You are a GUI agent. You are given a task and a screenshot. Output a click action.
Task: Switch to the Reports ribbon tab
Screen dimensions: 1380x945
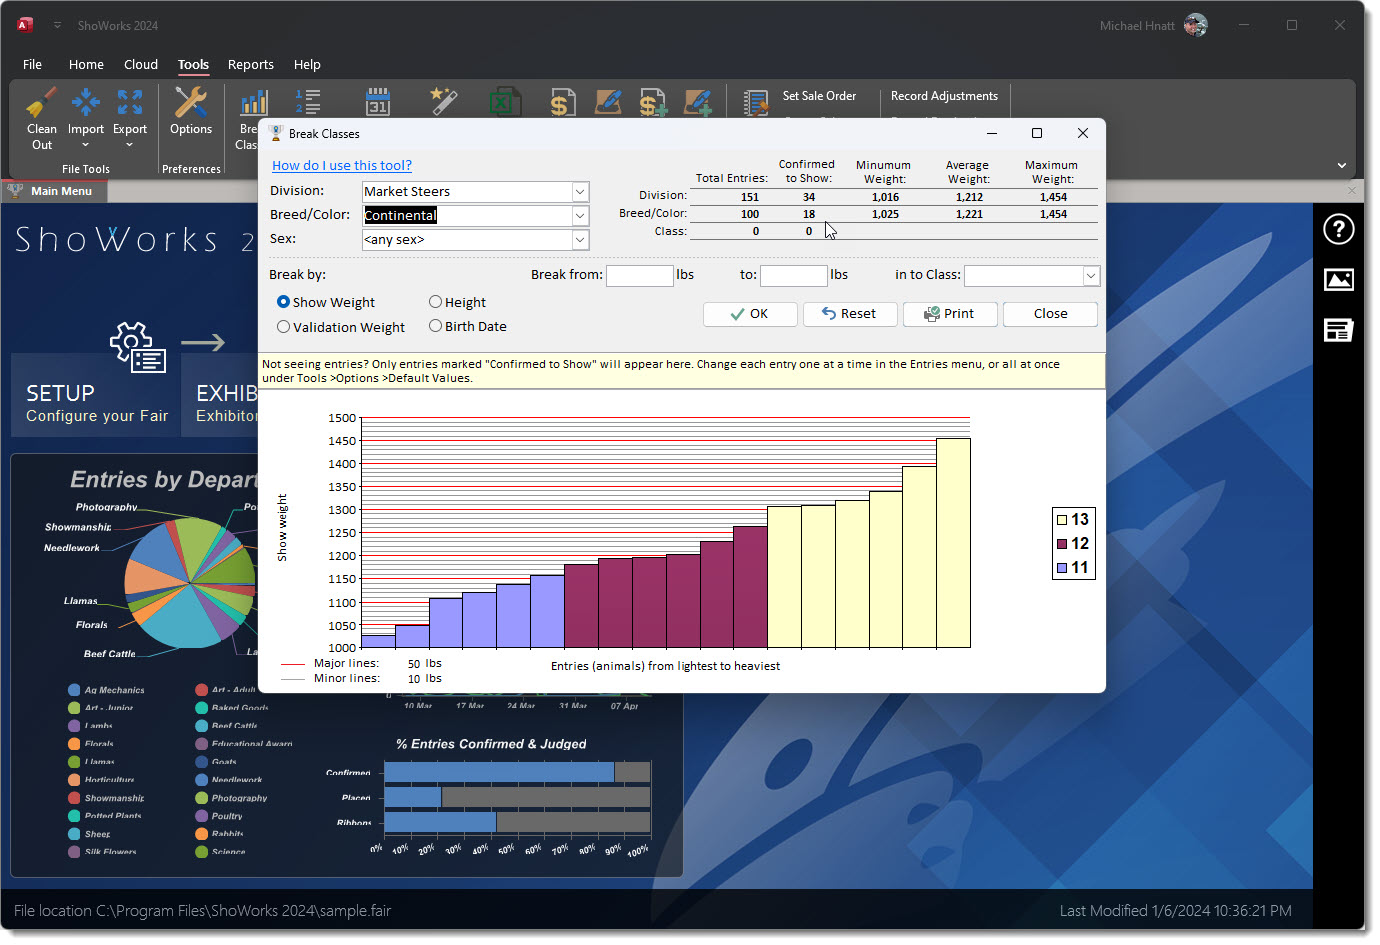point(250,64)
